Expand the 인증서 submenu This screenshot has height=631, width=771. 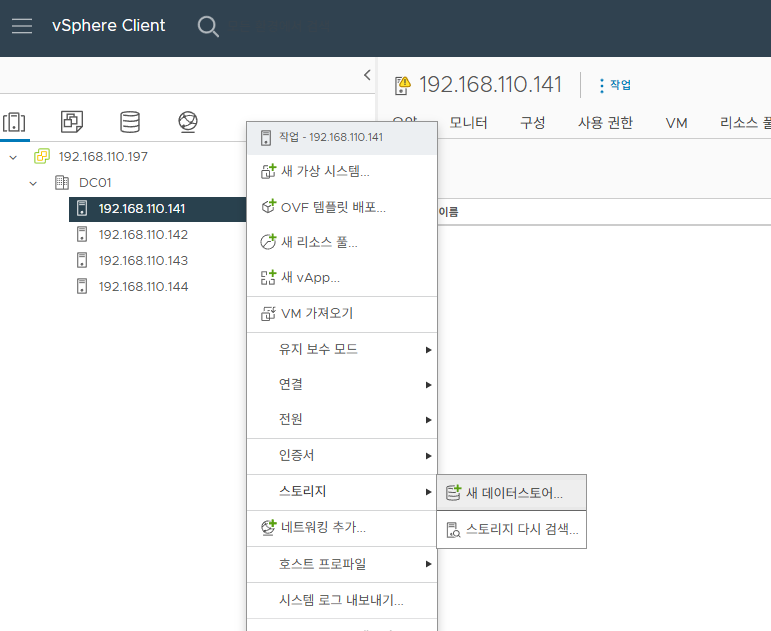(x=428, y=456)
